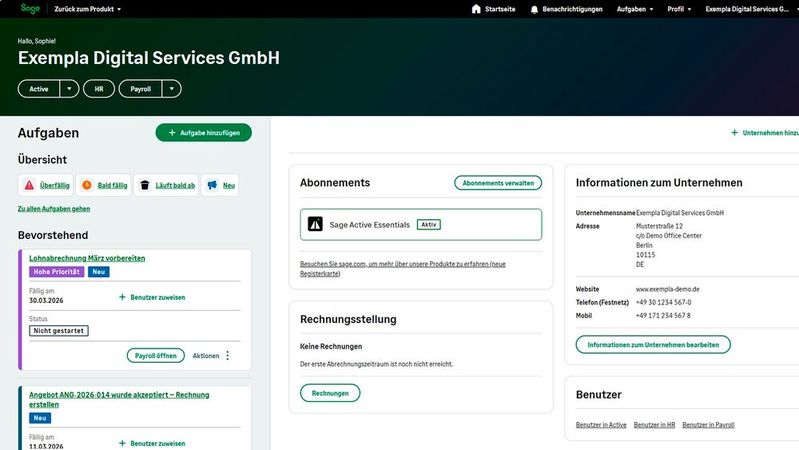Click plus icon beside Unternehmen hinzufügen
This screenshot has height=450, width=799.
(x=734, y=133)
